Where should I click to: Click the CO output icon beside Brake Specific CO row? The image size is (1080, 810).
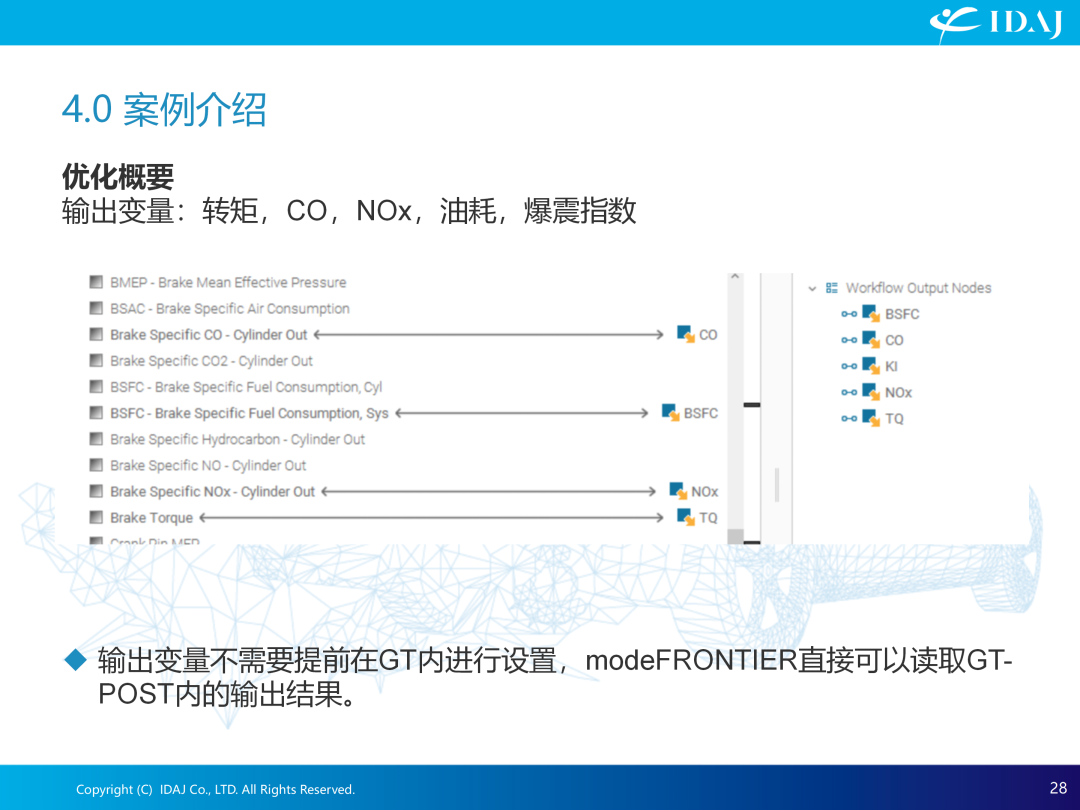click(x=686, y=335)
